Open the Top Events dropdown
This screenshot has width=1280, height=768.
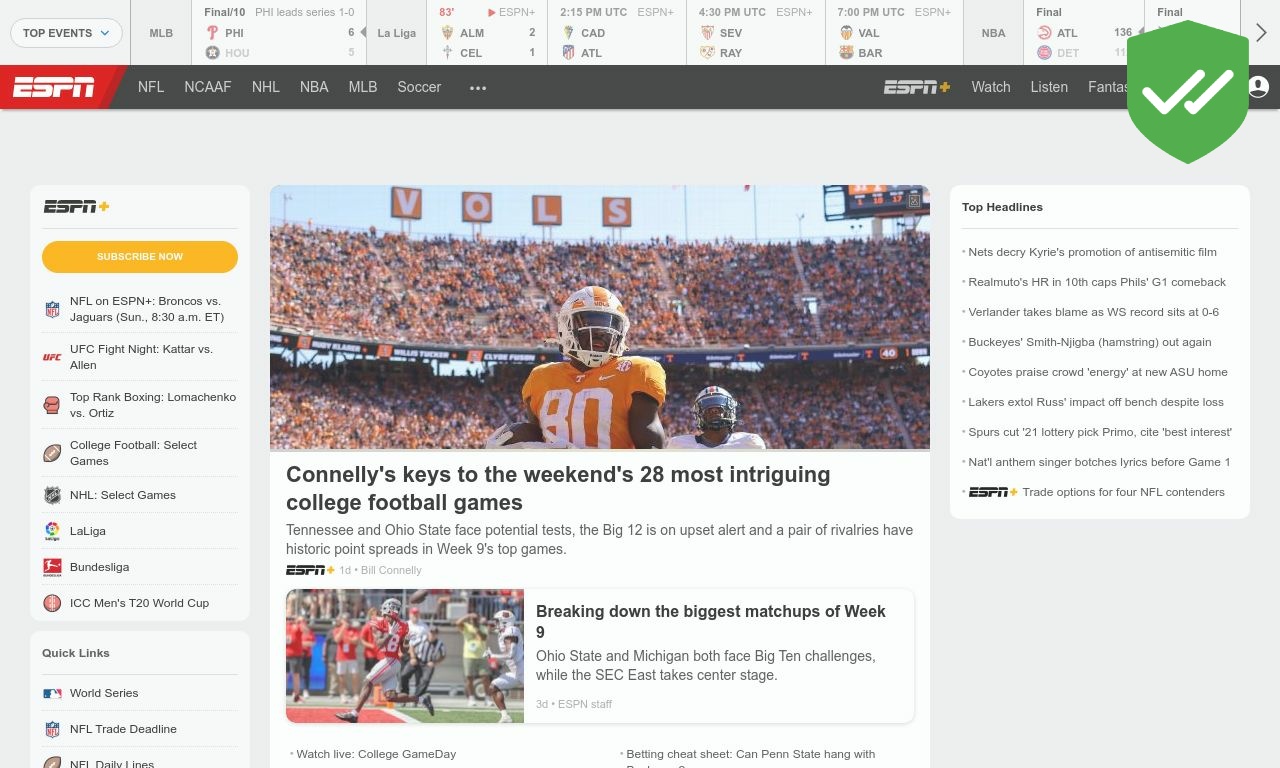pyautogui.click(x=66, y=33)
